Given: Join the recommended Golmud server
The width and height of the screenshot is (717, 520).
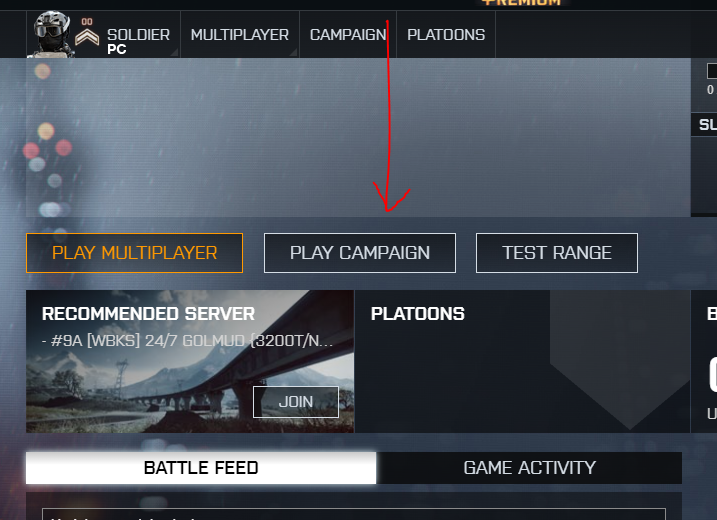Looking at the screenshot, I should point(296,402).
